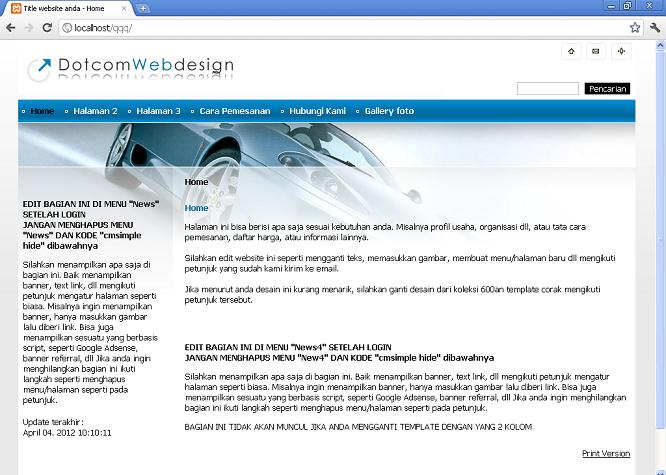Click the car banner image
The image size is (666, 475).
[x=327, y=146]
